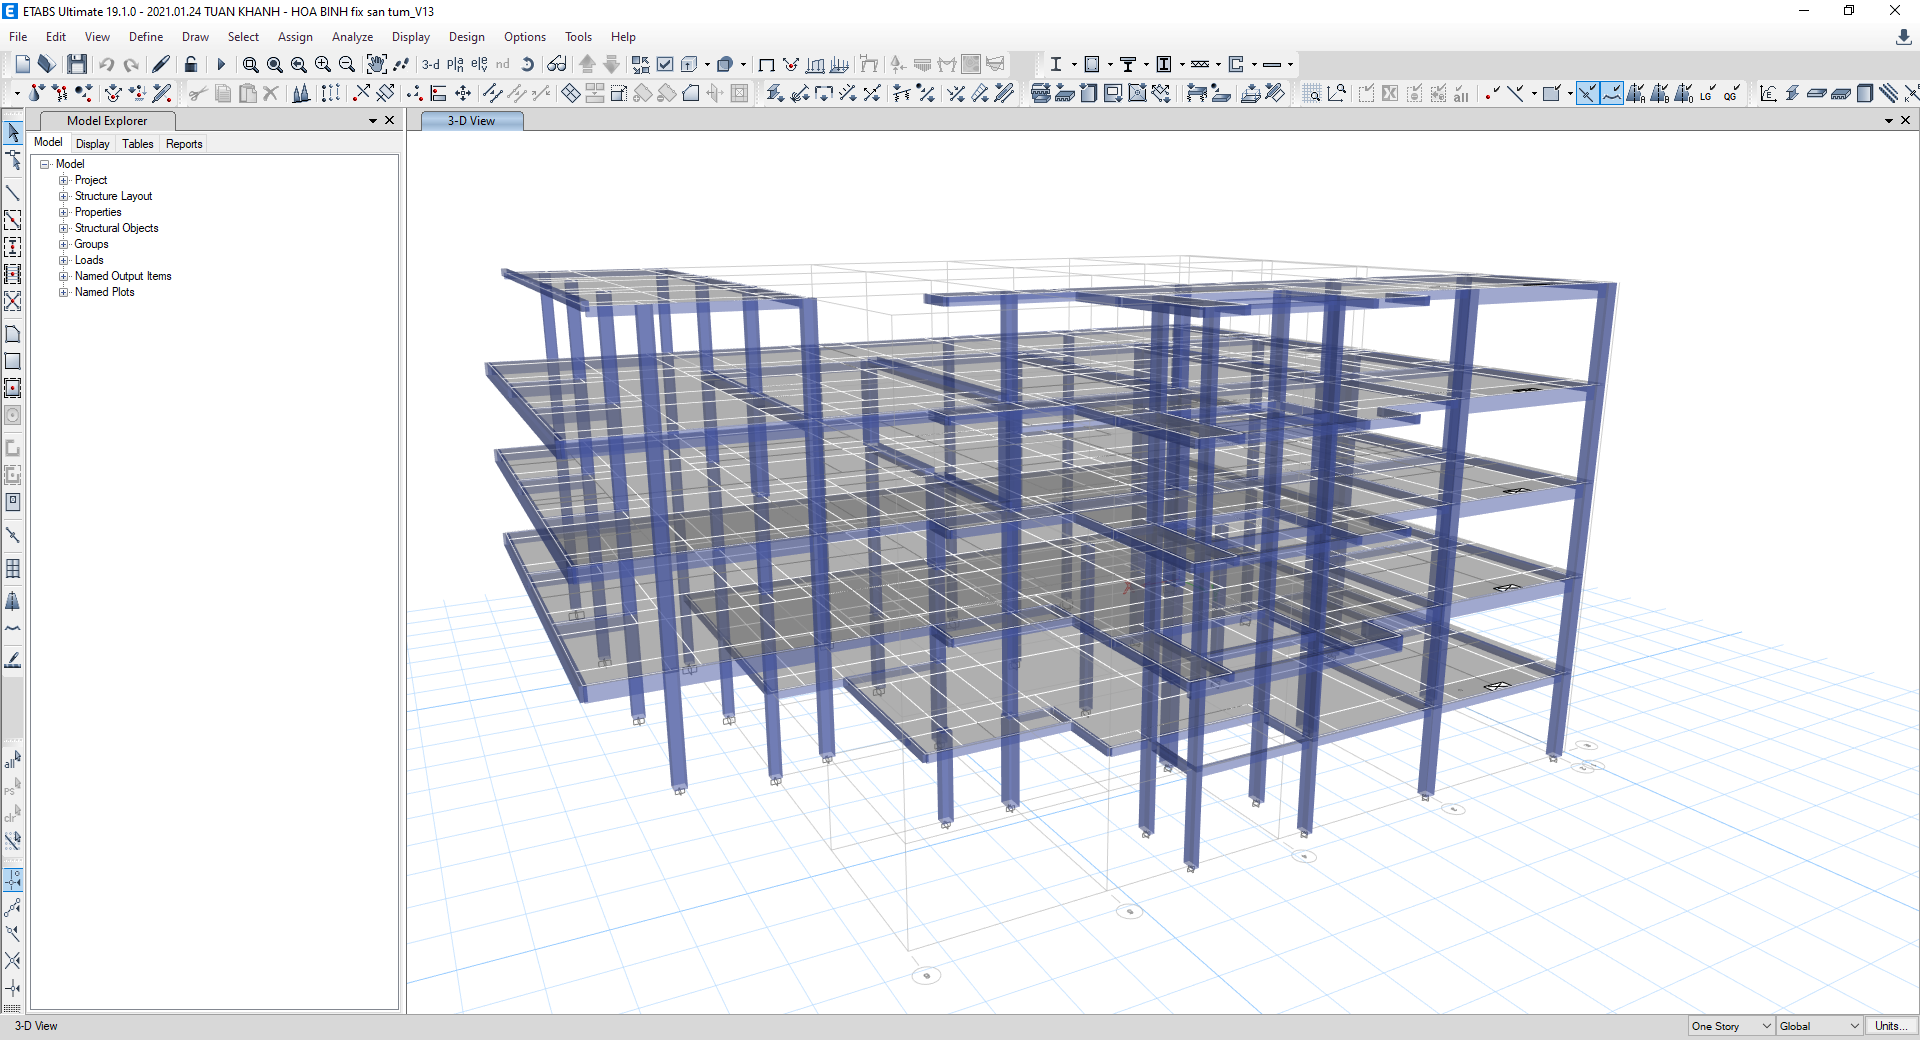This screenshot has width=1920, height=1040.
Task: Open the One Story dropdown
Action: (x=1732, y=1026)
